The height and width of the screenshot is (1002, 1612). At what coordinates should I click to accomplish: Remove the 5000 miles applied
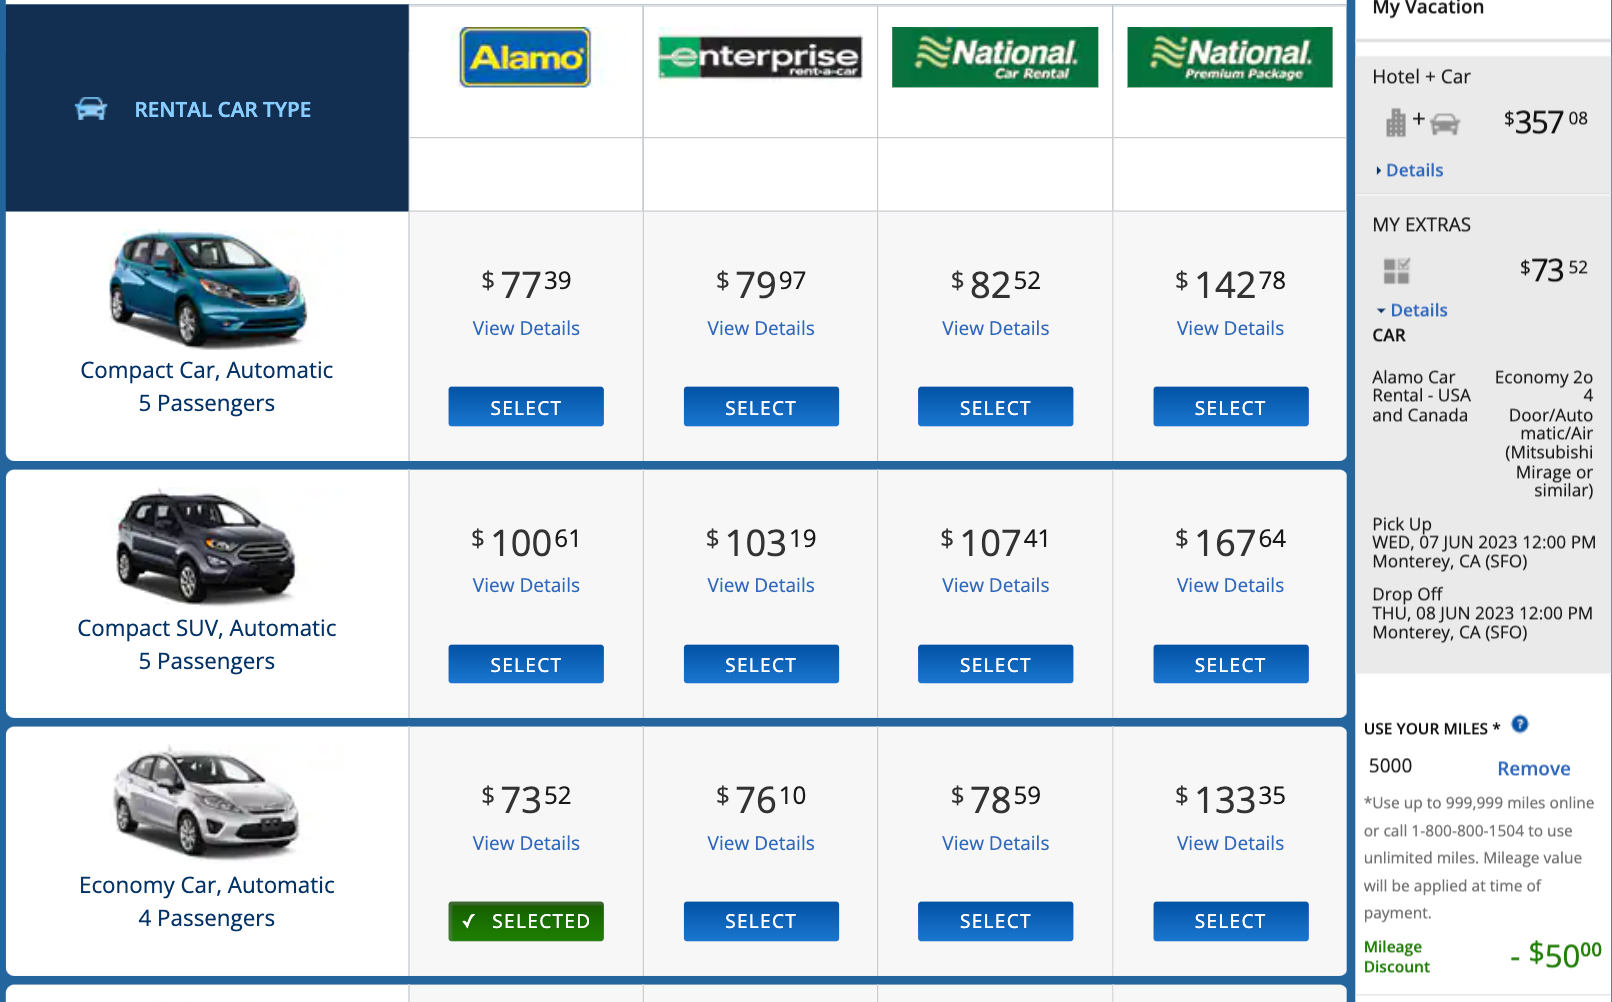[x=1533, y=767]
